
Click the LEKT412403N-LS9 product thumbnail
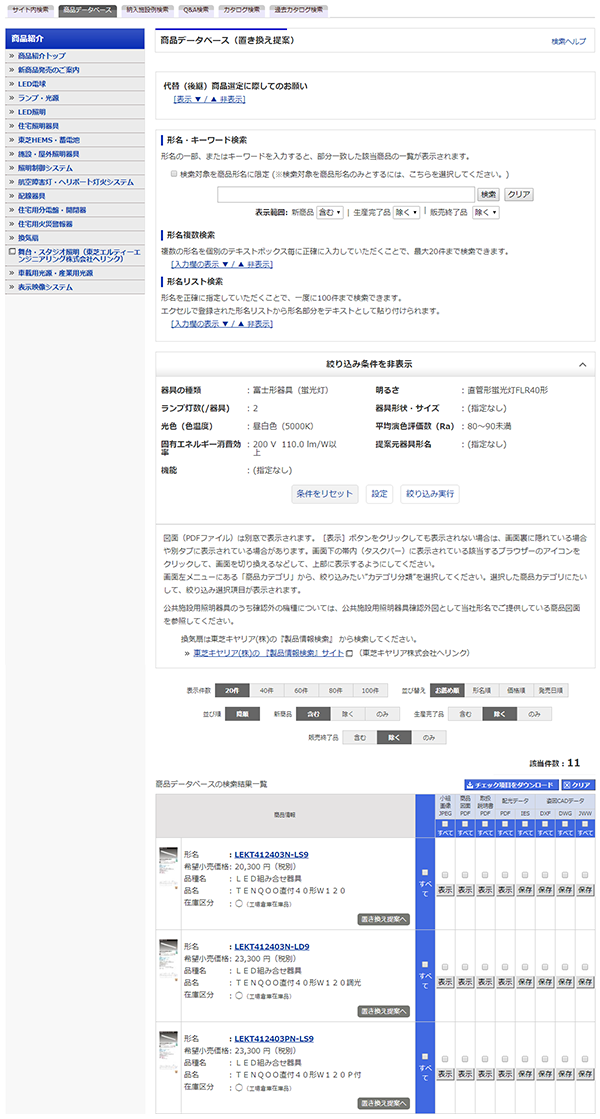click(x=168, y=869)
